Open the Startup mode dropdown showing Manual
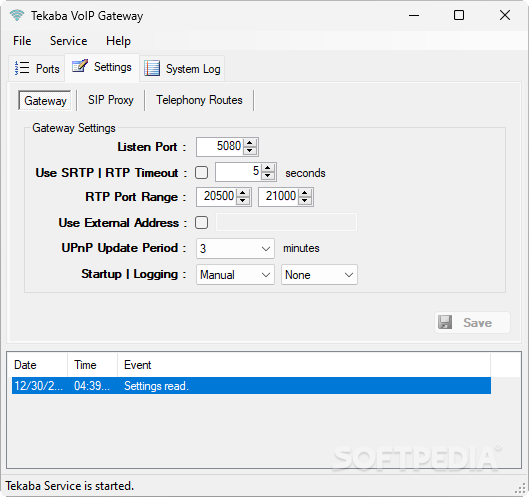 coord(235,275)
